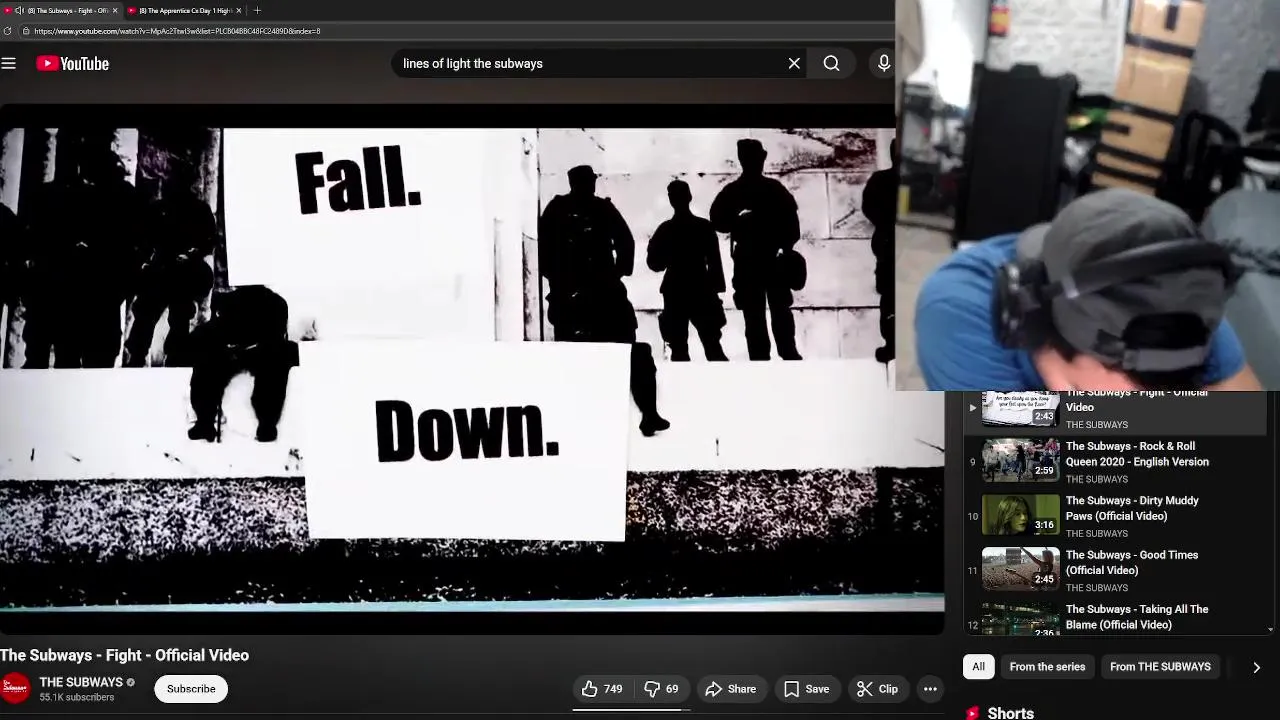Play 'Rock & Roll Queen 2020 - English Version' thumbnail
Screen dimensions: 1280x720
point(1020,461)
